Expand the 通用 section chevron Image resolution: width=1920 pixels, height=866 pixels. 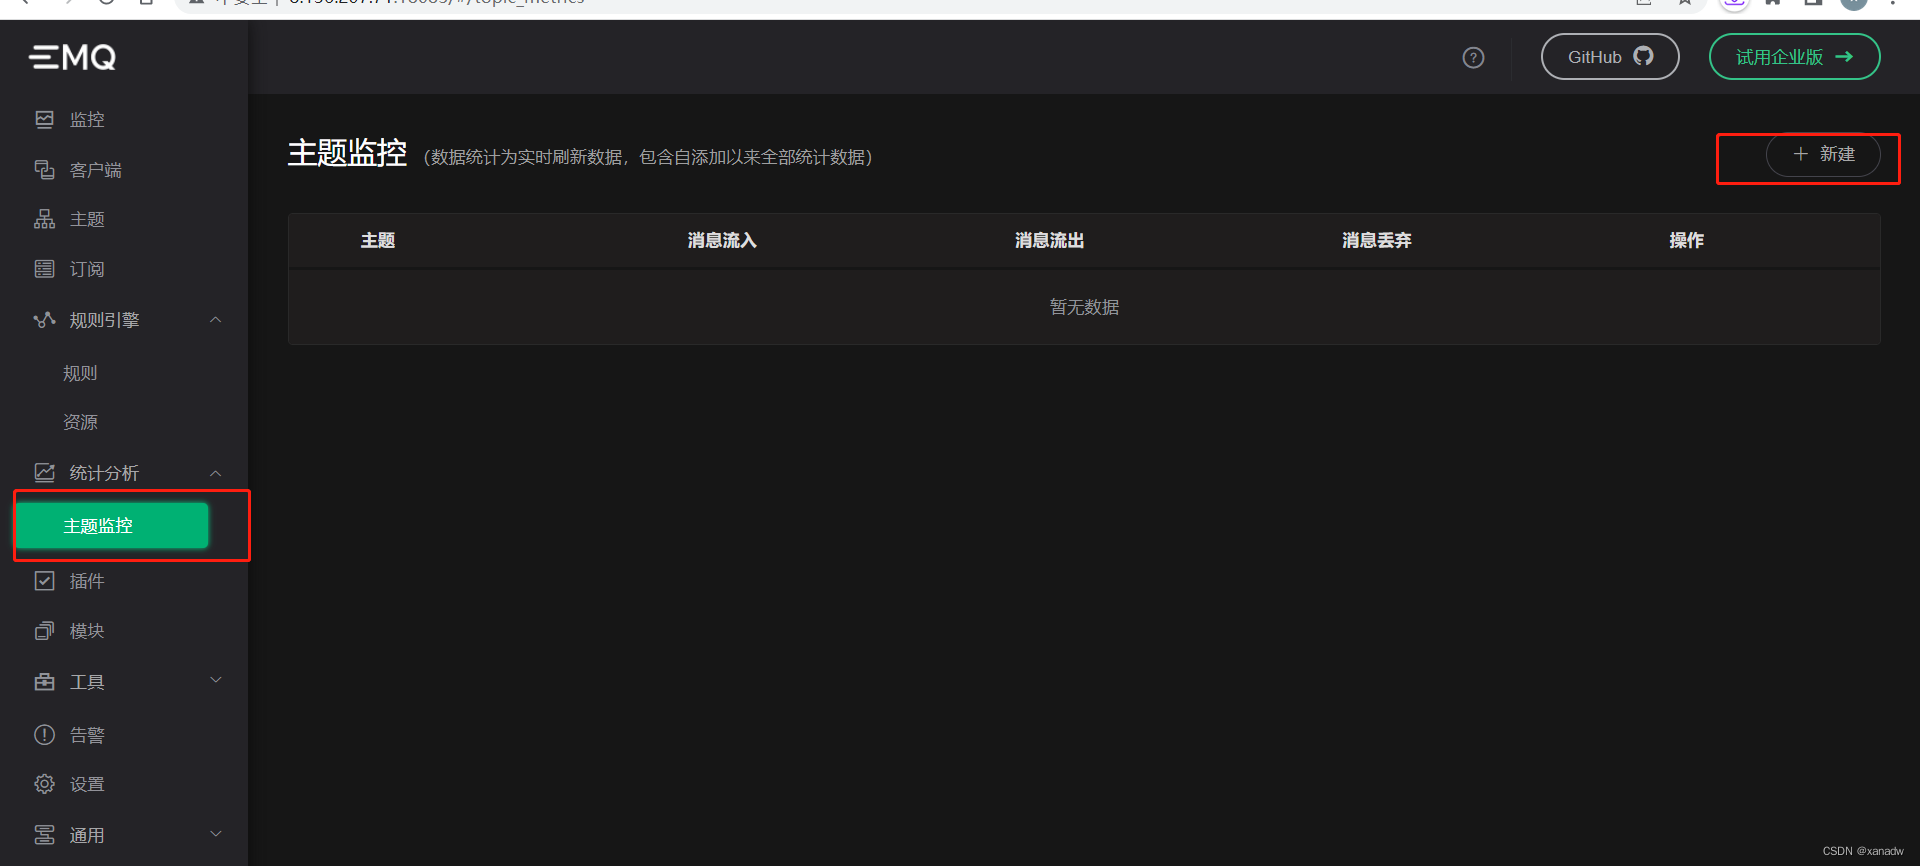click(216, 834)
